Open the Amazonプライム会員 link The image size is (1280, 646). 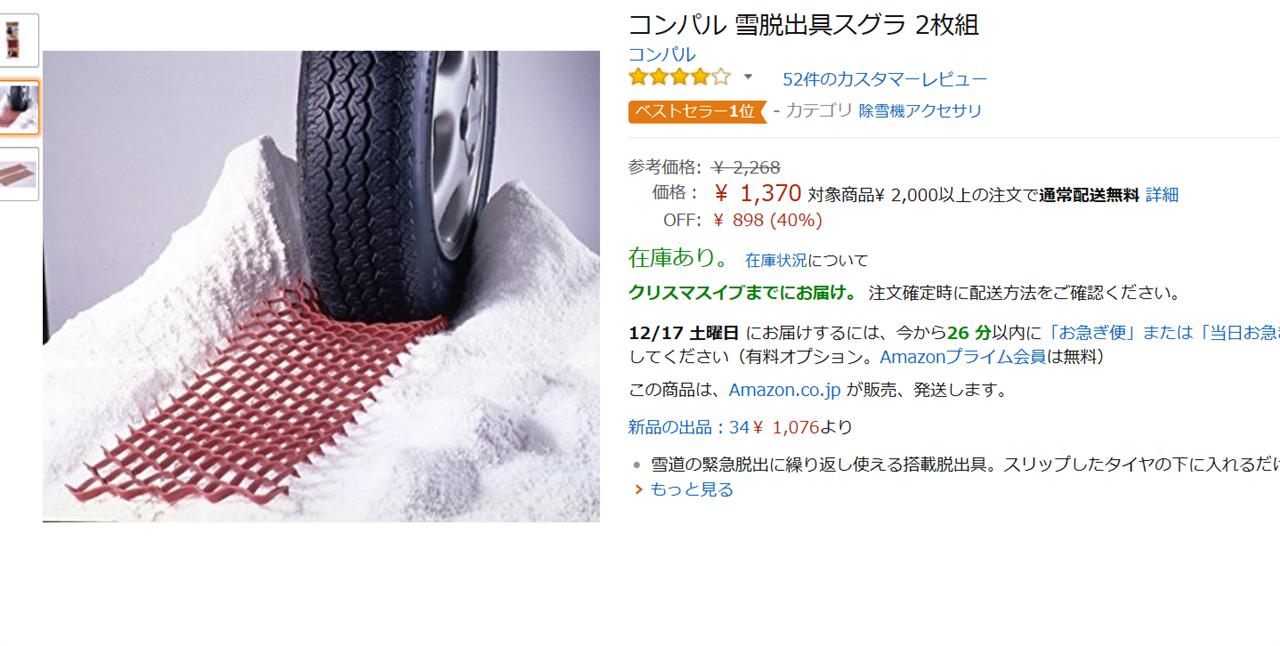(963, 356)
